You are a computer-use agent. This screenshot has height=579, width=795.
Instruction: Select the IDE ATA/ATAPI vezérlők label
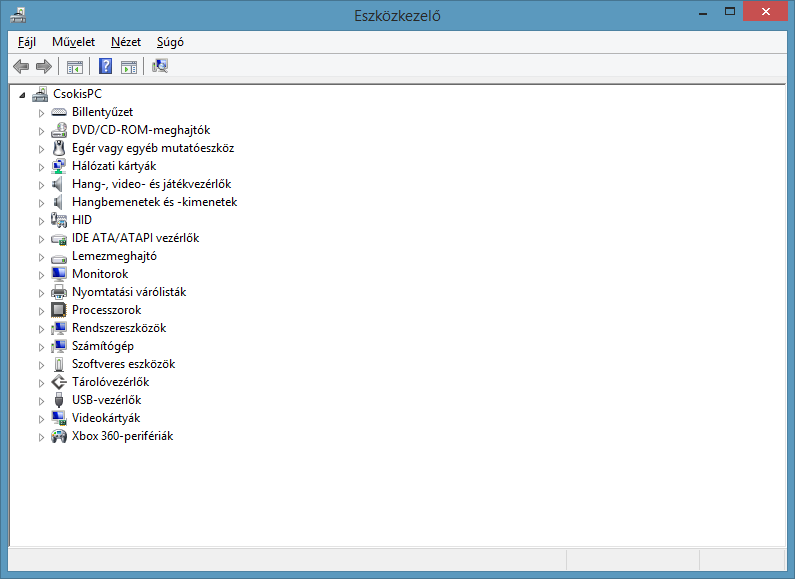(x=135, y=238)
